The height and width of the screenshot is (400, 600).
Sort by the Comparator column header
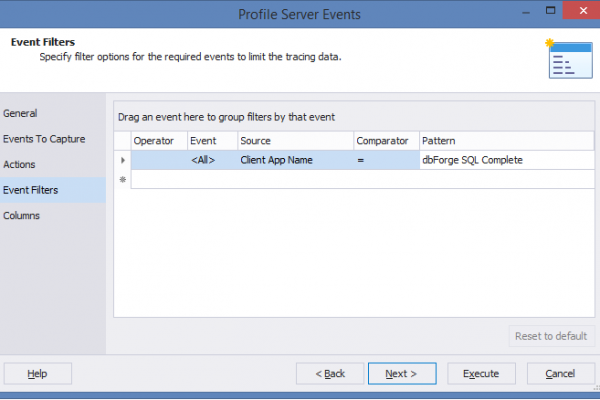coord(386,141)
